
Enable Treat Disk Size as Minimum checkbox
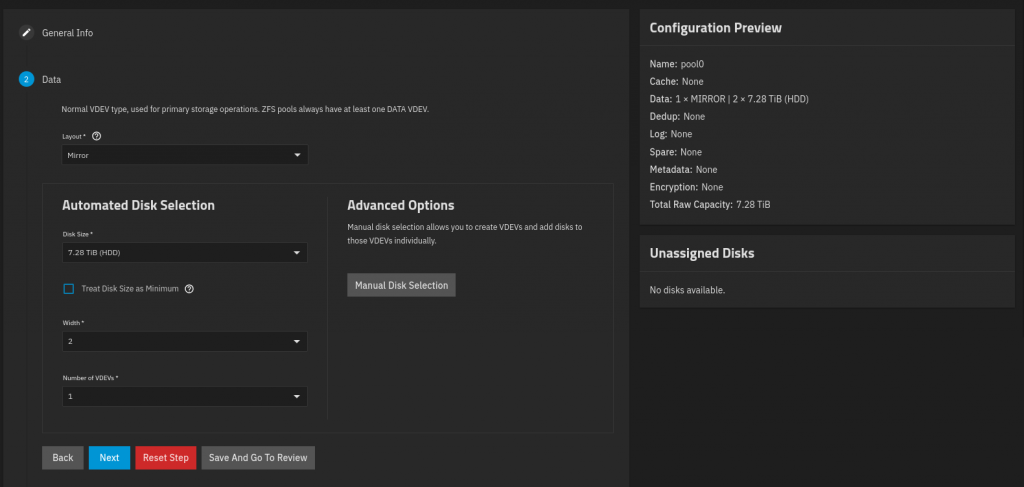[69, 289]
